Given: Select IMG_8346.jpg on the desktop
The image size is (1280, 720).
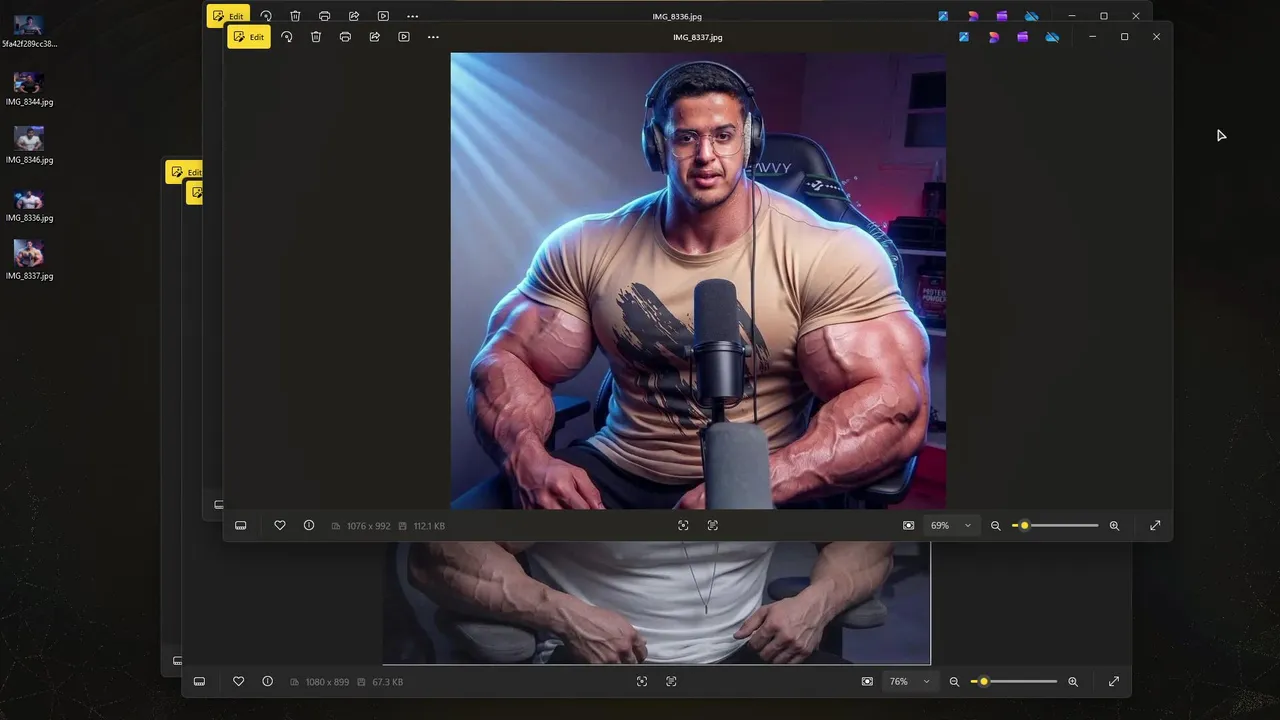Looking at the screenshot, I should click(x=29, y=147).
